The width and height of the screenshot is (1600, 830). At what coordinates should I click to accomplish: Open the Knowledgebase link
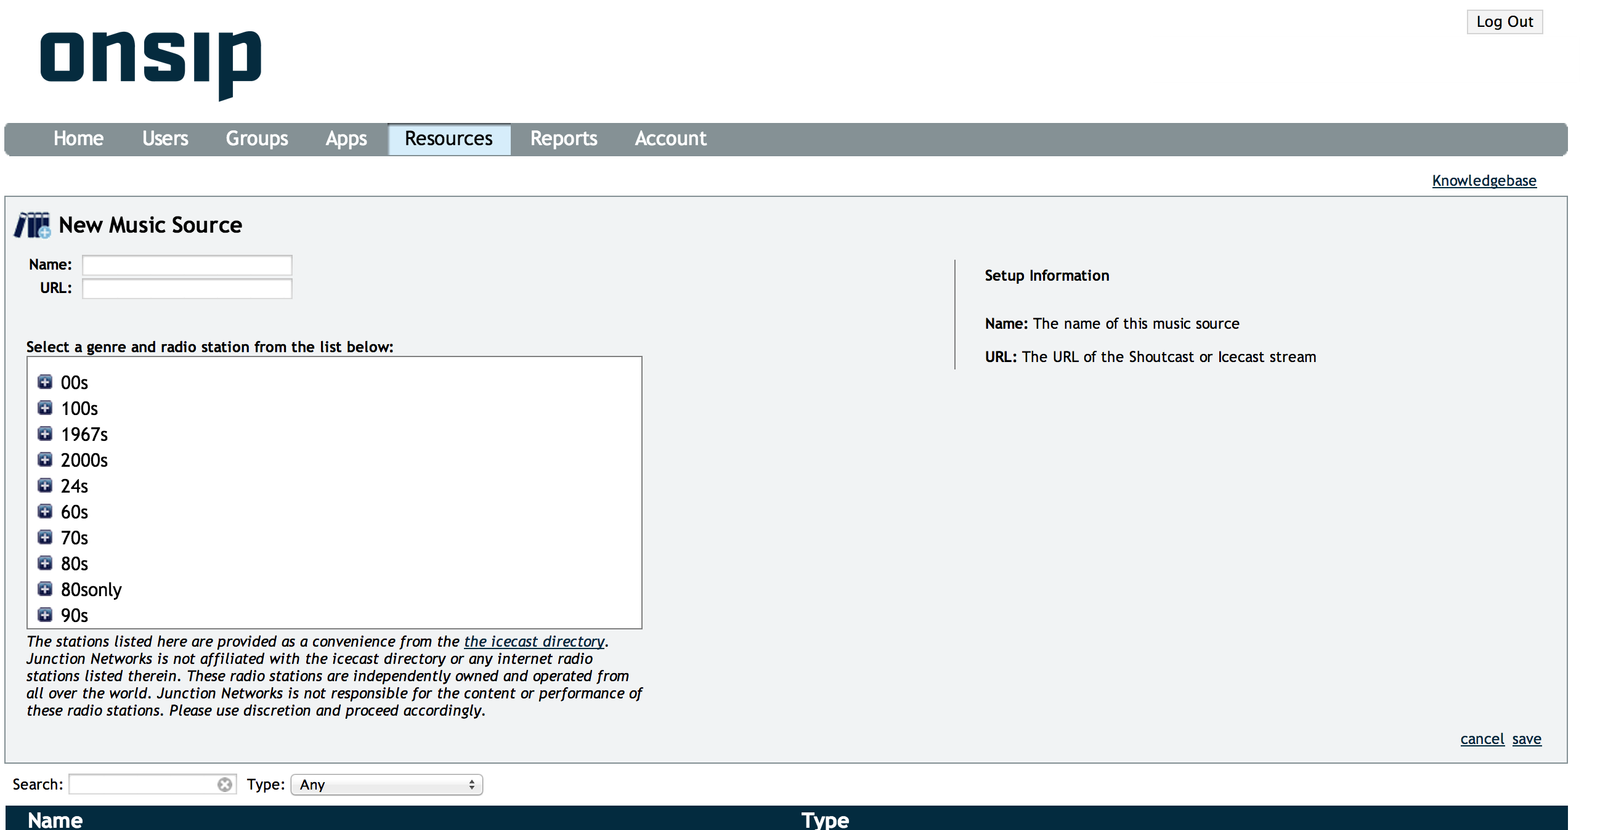tap(1483, 181)
